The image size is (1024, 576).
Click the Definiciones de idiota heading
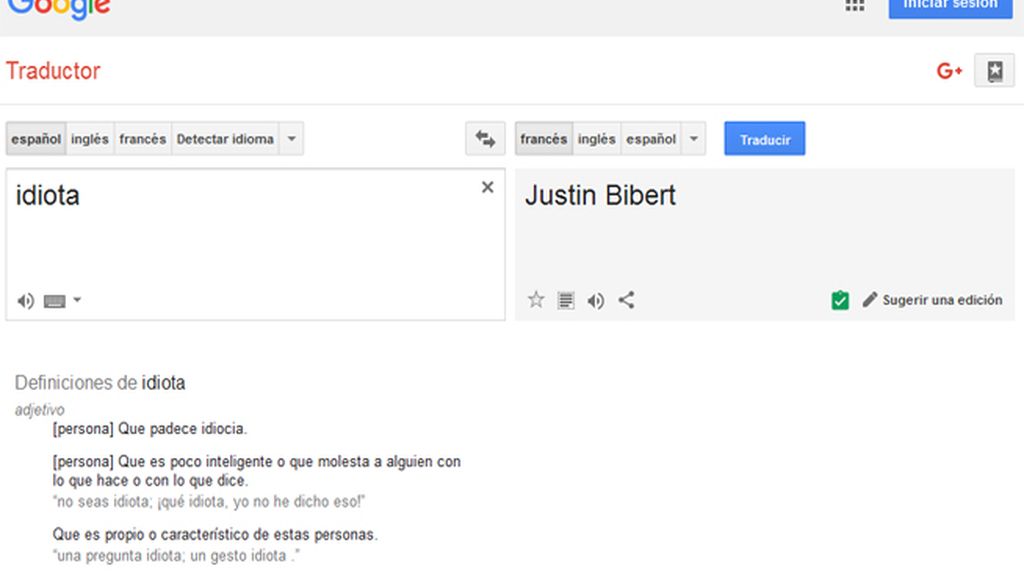pyautogui.click(x=100, y=383)
